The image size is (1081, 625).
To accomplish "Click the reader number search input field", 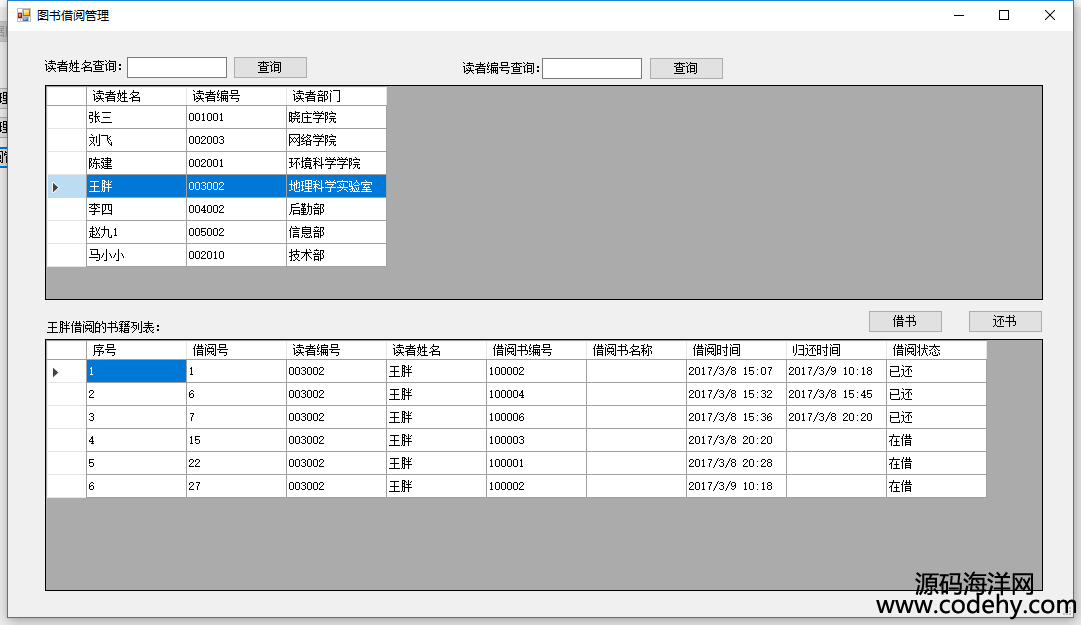I will [x=591, y=68].
